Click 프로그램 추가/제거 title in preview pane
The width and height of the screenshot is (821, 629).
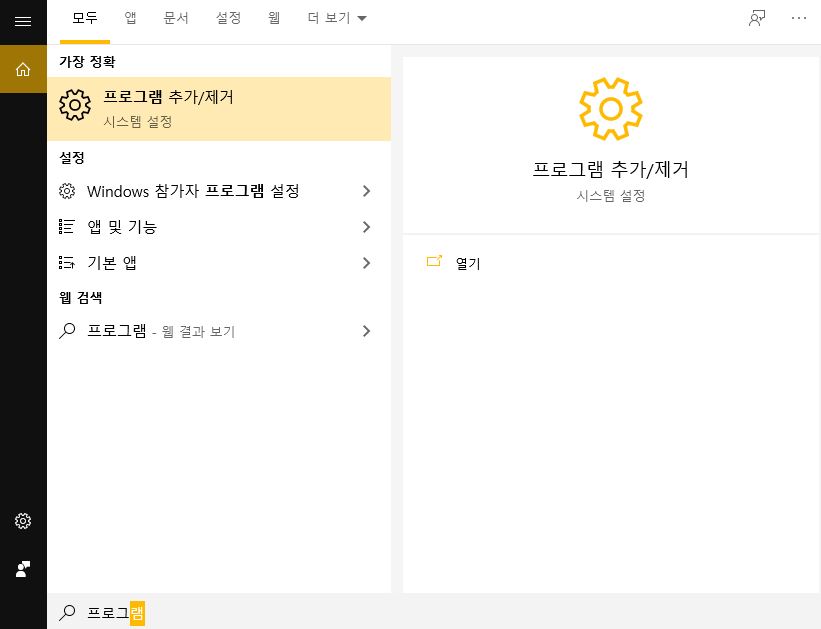(x=611, y=169)
